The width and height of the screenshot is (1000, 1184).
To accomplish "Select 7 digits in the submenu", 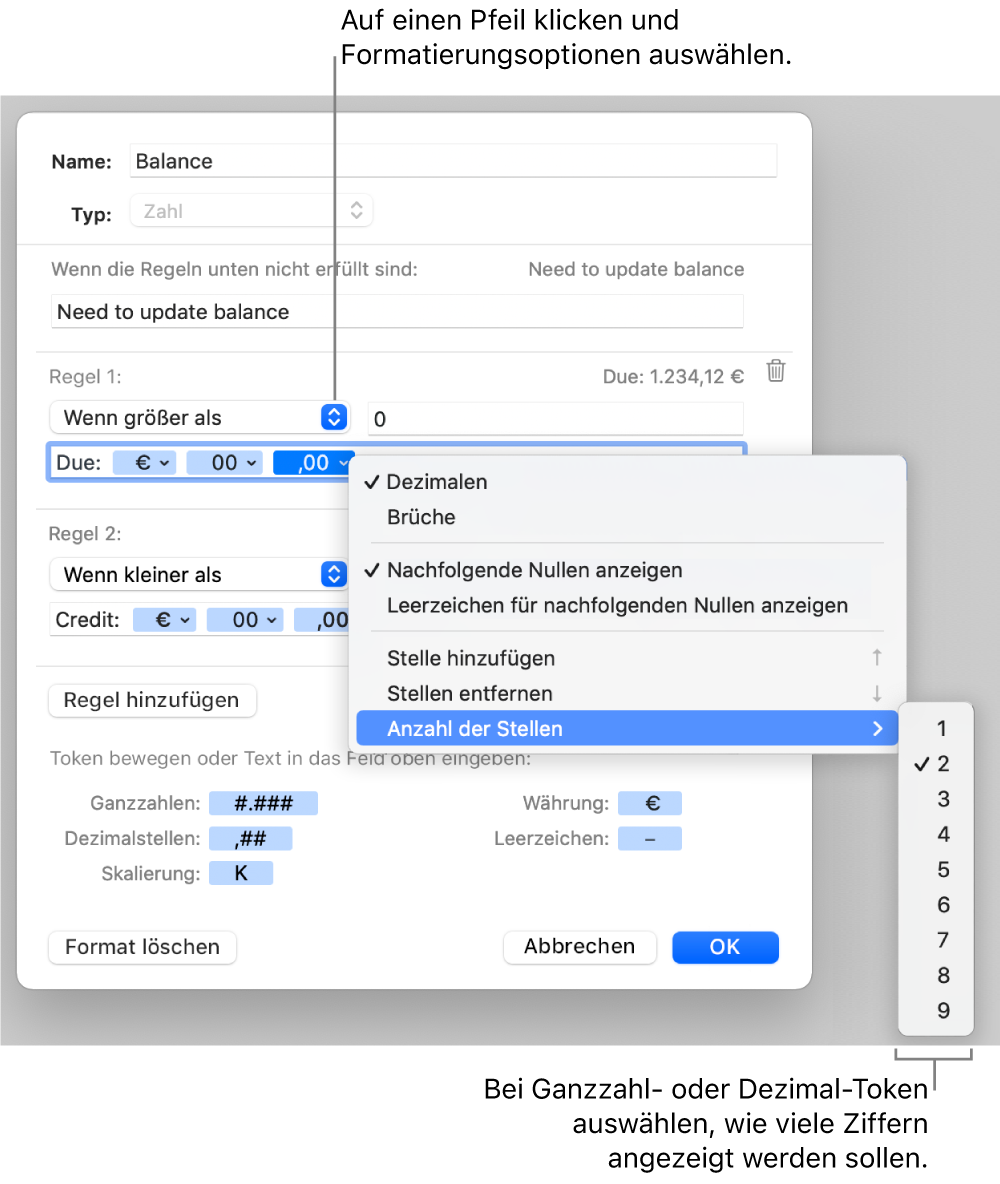I will (937, 940).
